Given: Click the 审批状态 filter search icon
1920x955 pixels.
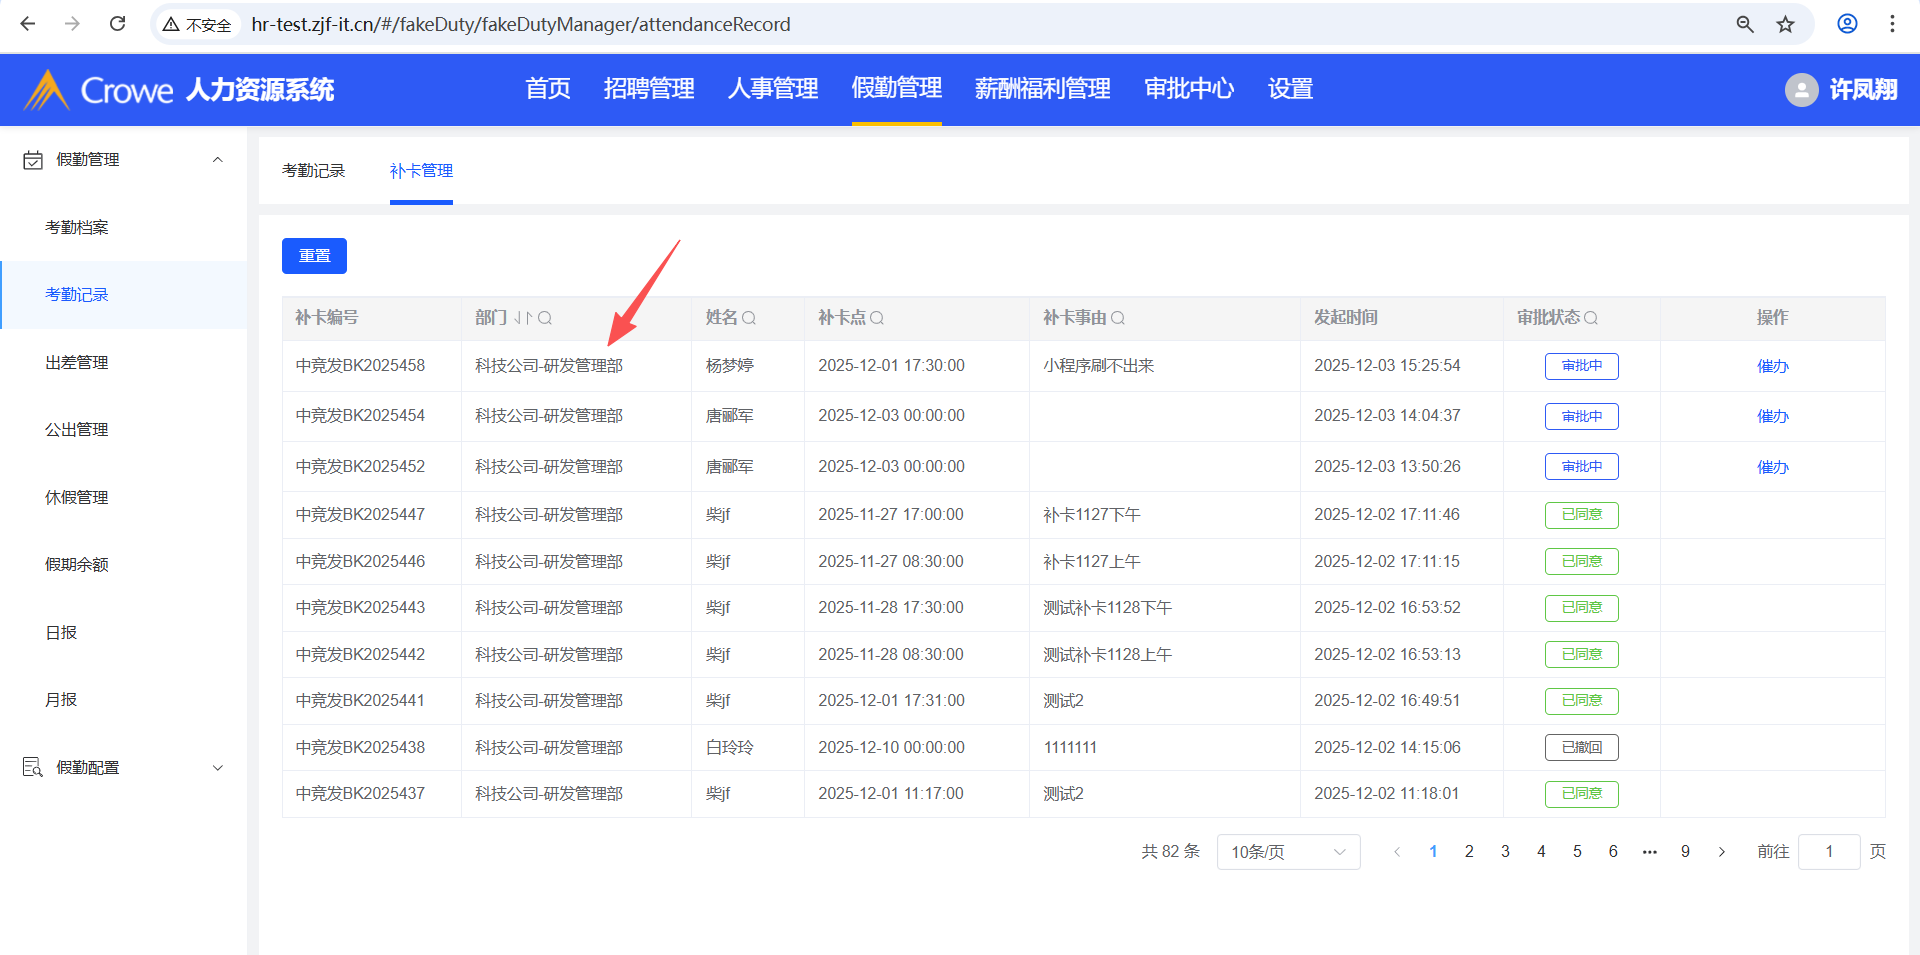Looking at the screenshot, I should coord(1591,318).
